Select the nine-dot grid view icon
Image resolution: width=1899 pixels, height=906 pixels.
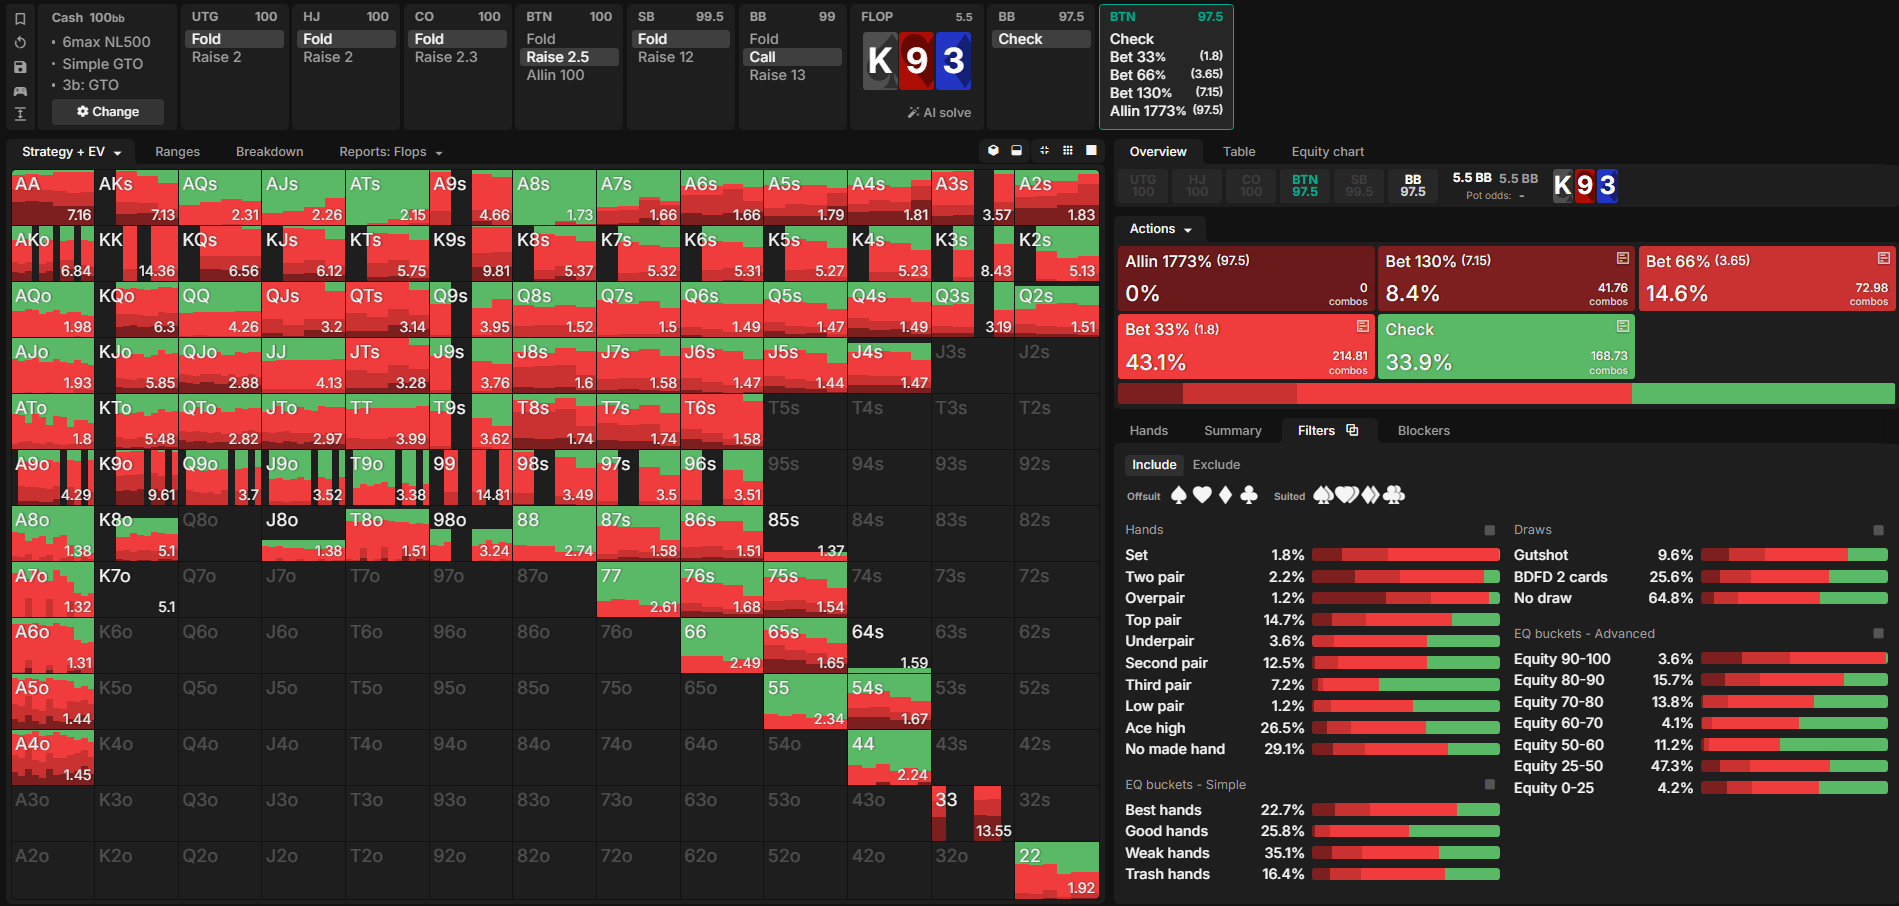[x=1068, y=150]
